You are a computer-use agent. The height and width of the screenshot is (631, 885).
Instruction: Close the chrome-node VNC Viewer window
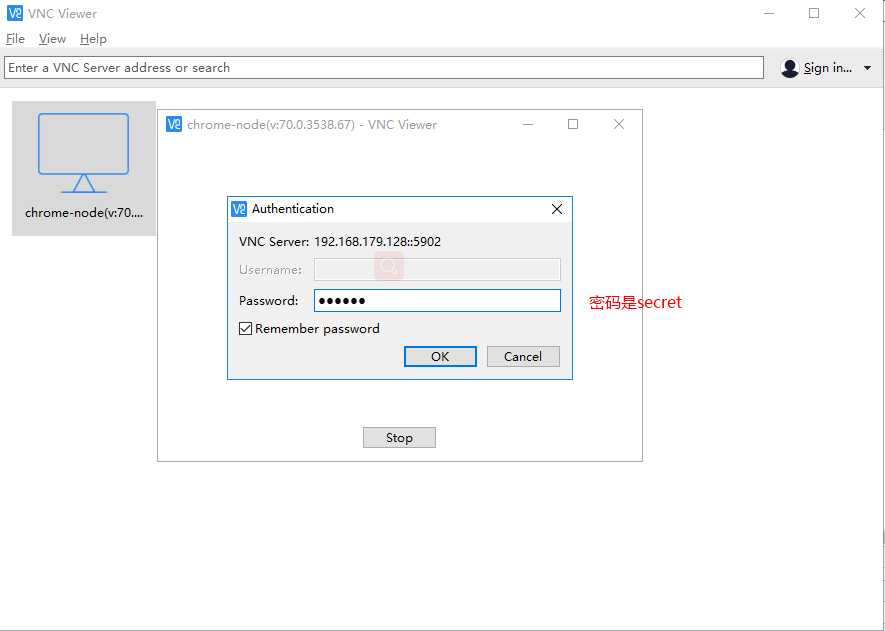pos(619,124)
